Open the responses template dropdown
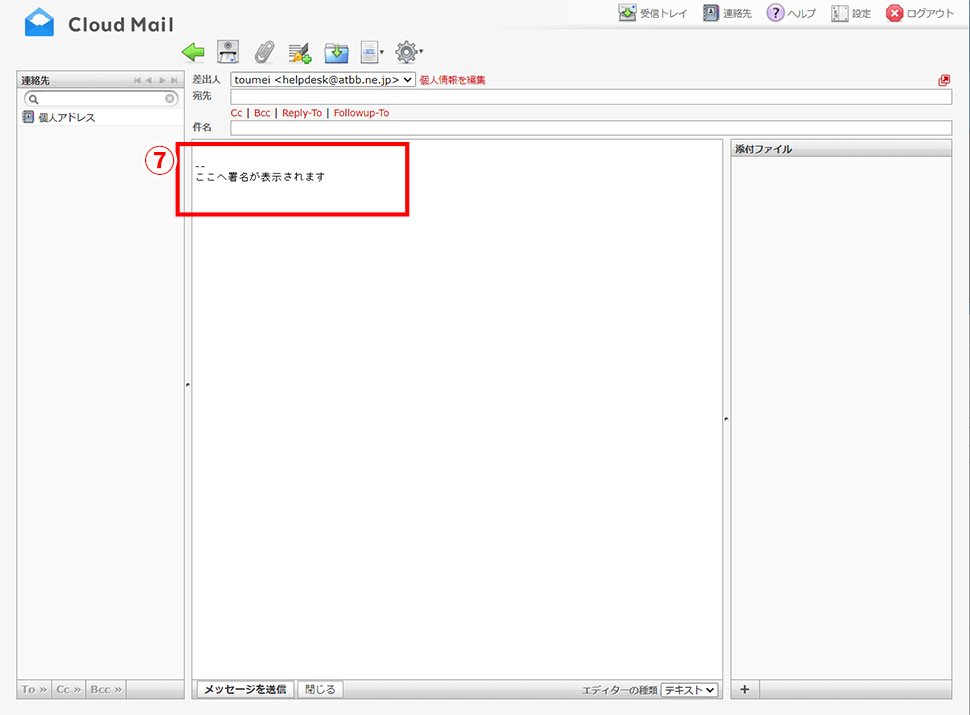 (372, 52)
